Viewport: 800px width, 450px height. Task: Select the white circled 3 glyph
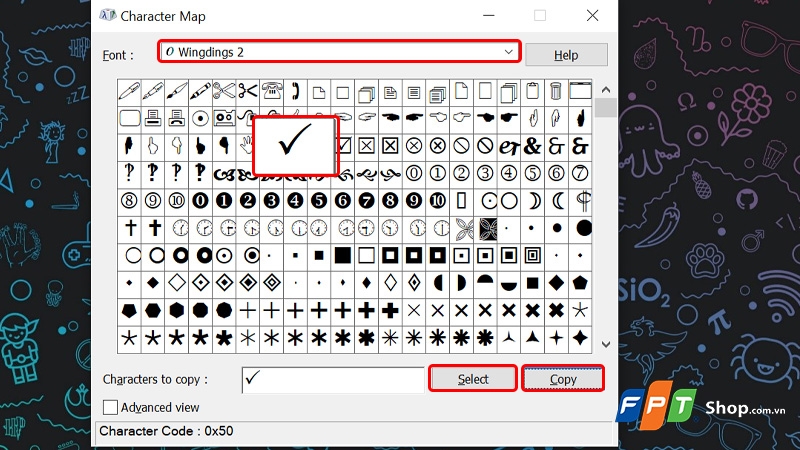485,173
